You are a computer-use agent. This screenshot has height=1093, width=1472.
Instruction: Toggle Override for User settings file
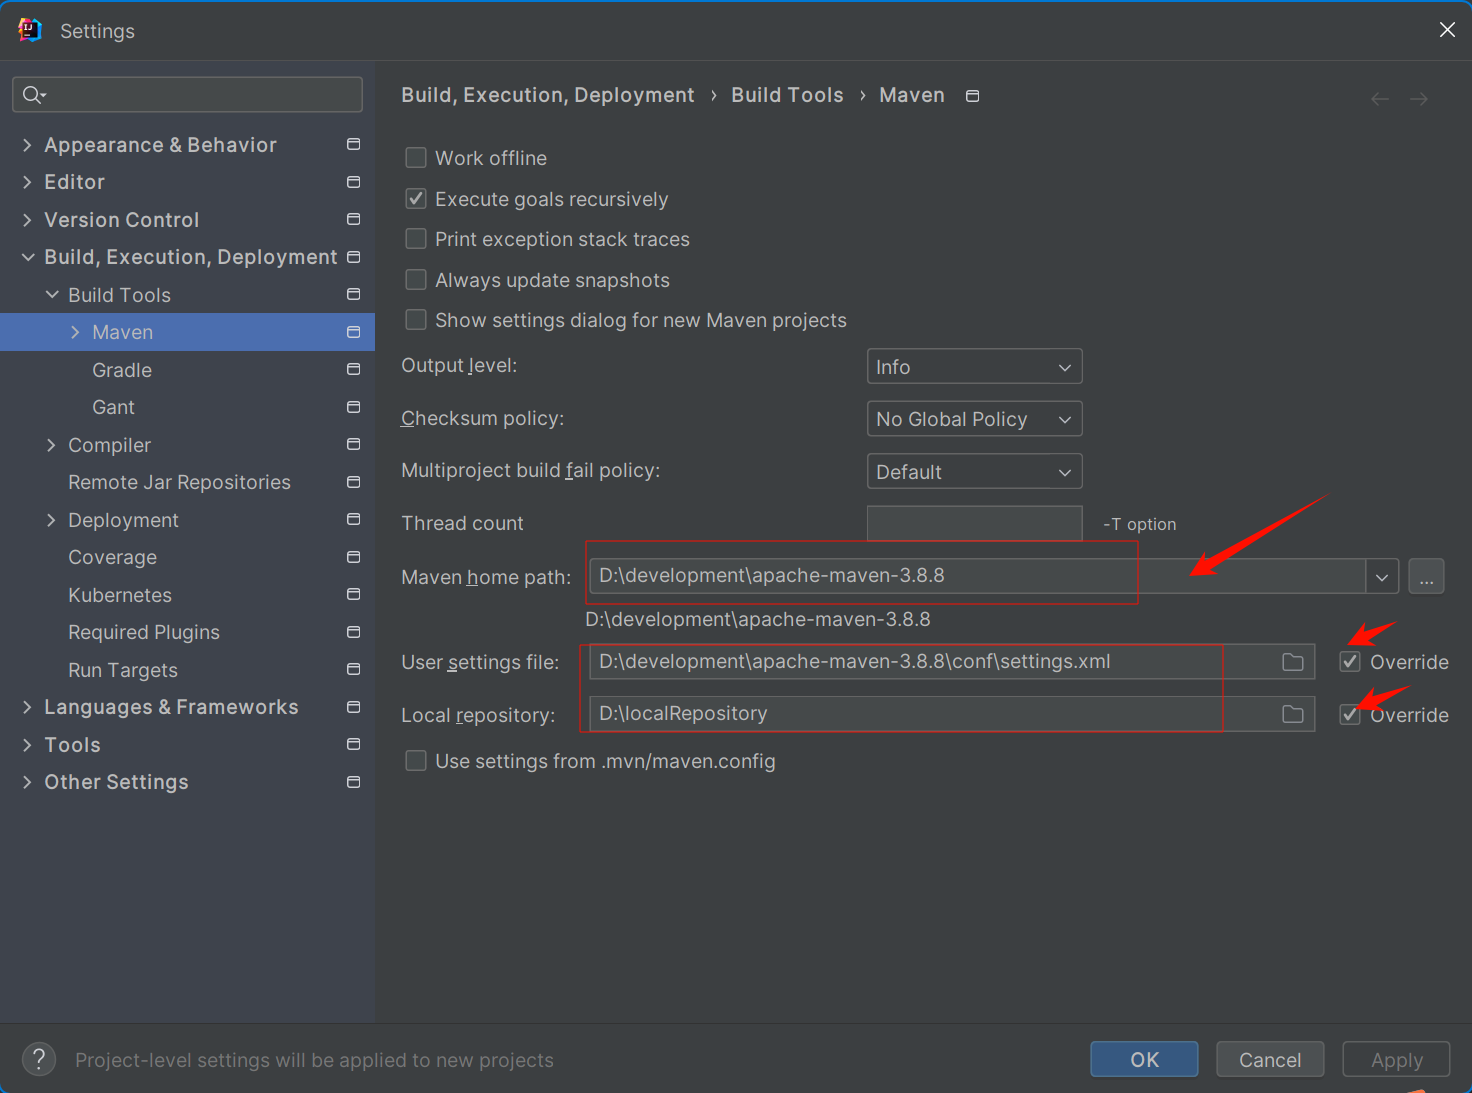(1350, 662)
